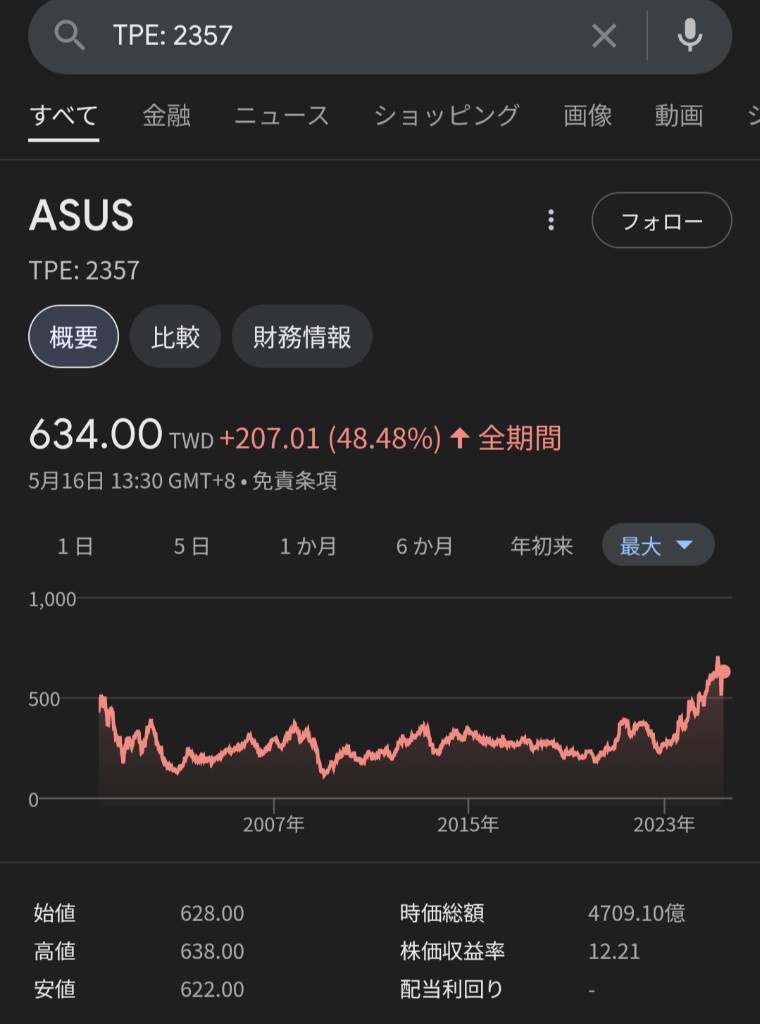Start voice search with microphone icon
Image resolution: width=760 pixels, height=1024 pixels.
[689, 35]
